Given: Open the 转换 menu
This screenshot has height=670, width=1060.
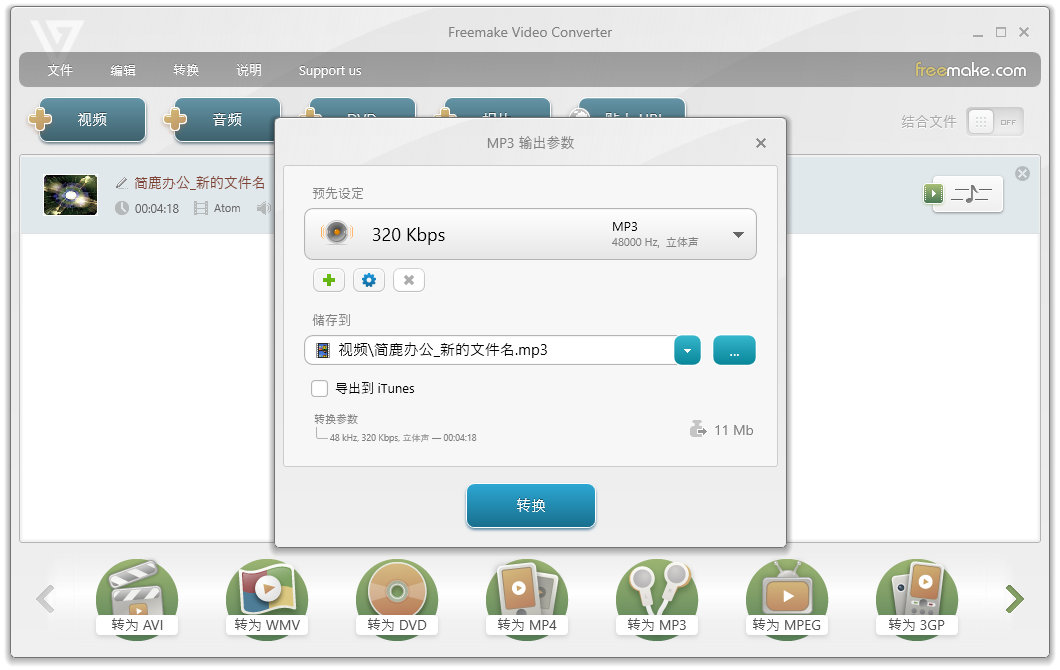Looking at the screenshot, I should pyautogui.click(x=185, y=70).
